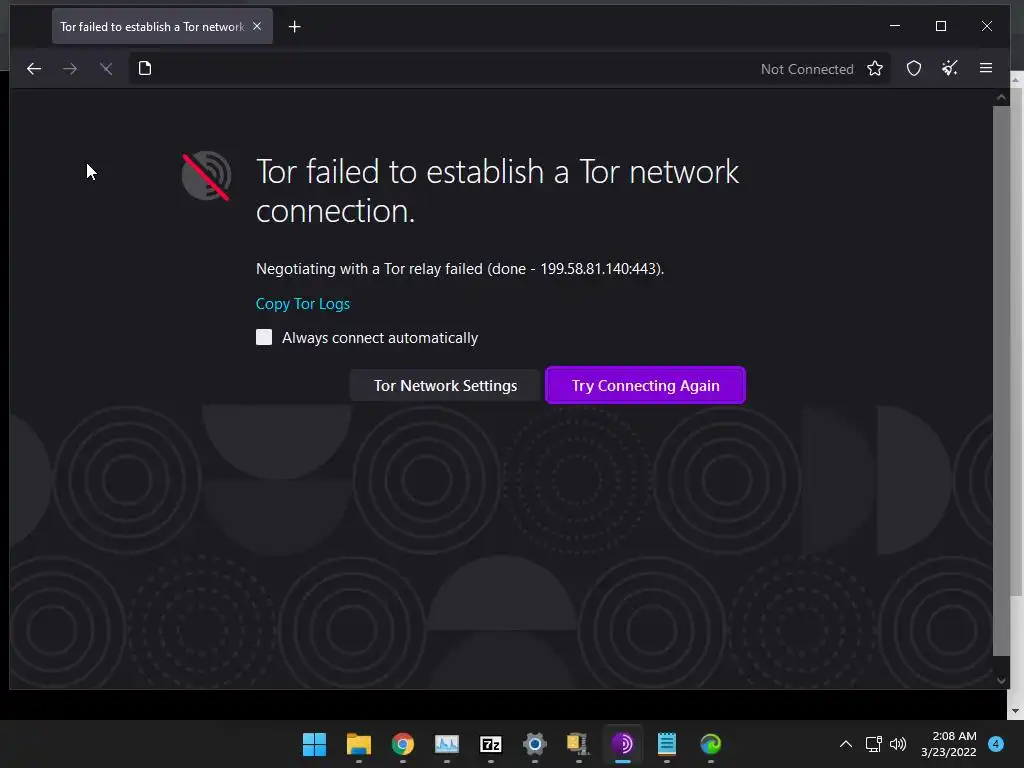Image resolution: width=1024 pixels, height=768 pixels.
Task: Switch to Tor Browser taskbar icon
Action: pyautogui.click(x=622, y=744)
